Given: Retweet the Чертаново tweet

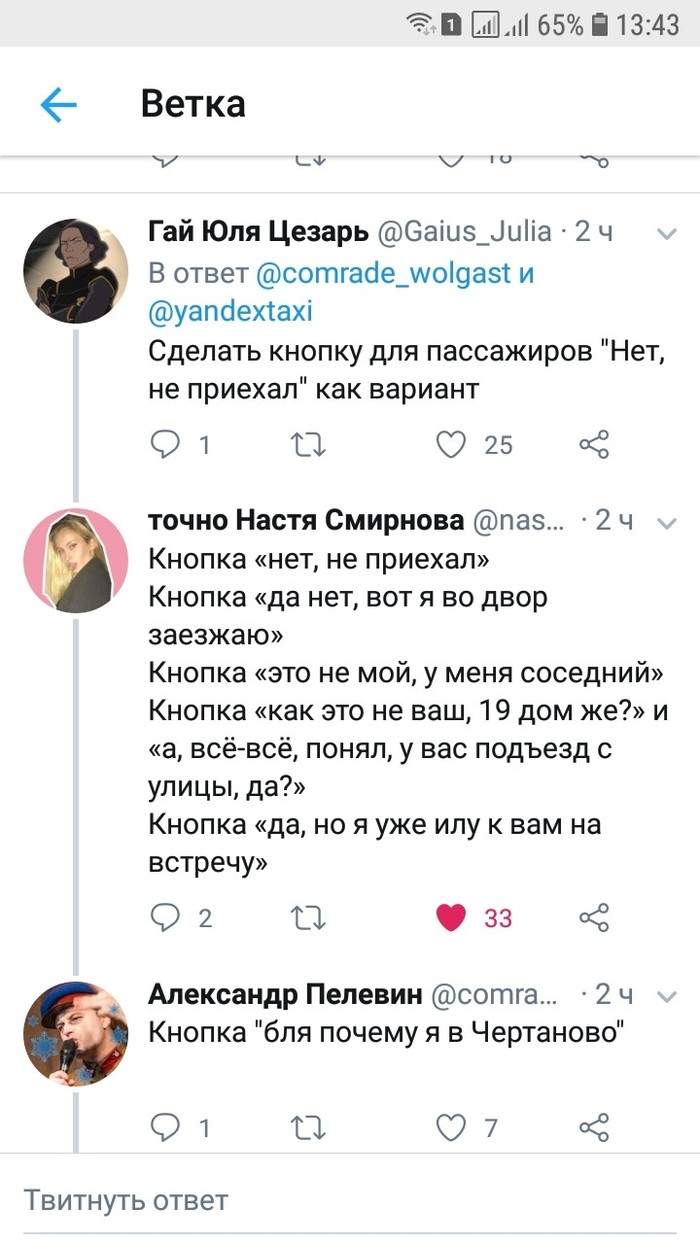Looking at the screenshot, I should [x=308, y=1128].
